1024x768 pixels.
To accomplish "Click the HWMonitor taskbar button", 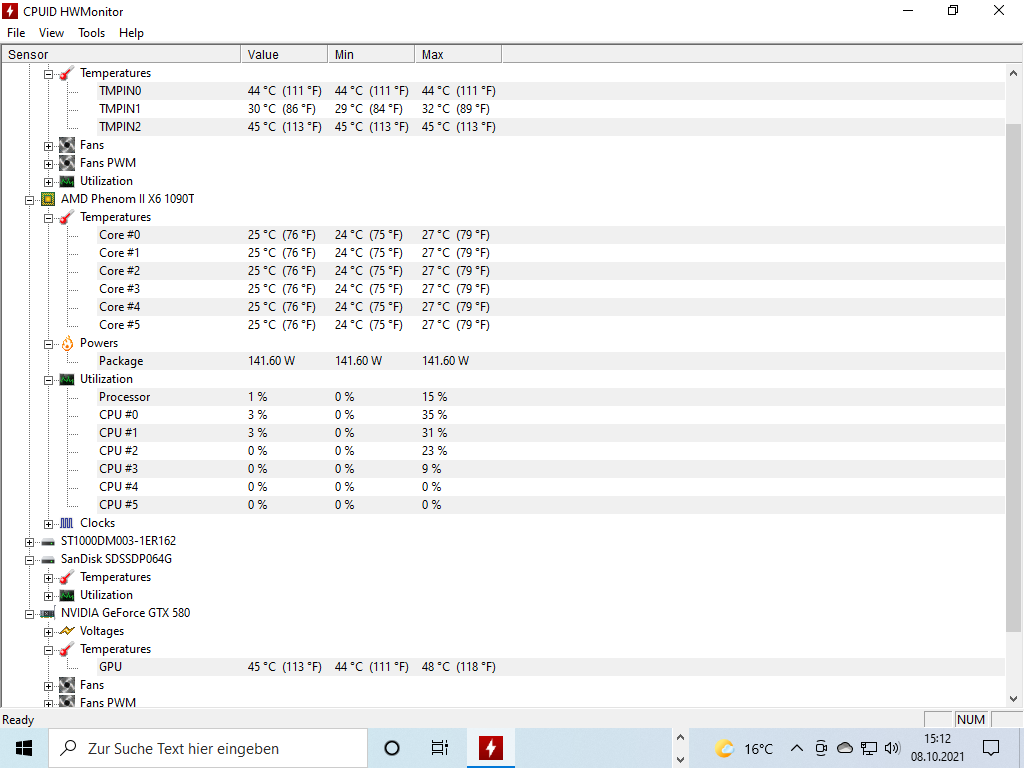I will tap(491, 748).
